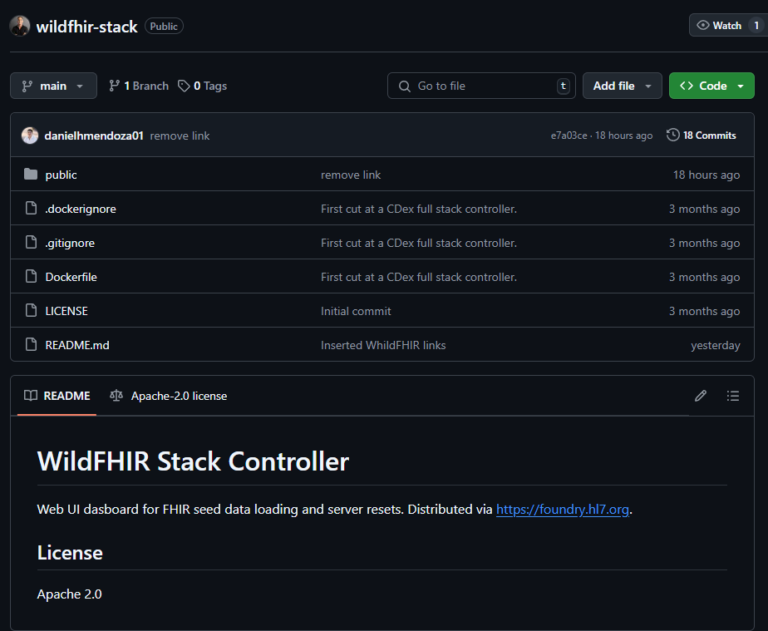The image size is (768, 631).
Task: Click the Public visibility badge
Action: pyautogui.click(x=164, y=26)
